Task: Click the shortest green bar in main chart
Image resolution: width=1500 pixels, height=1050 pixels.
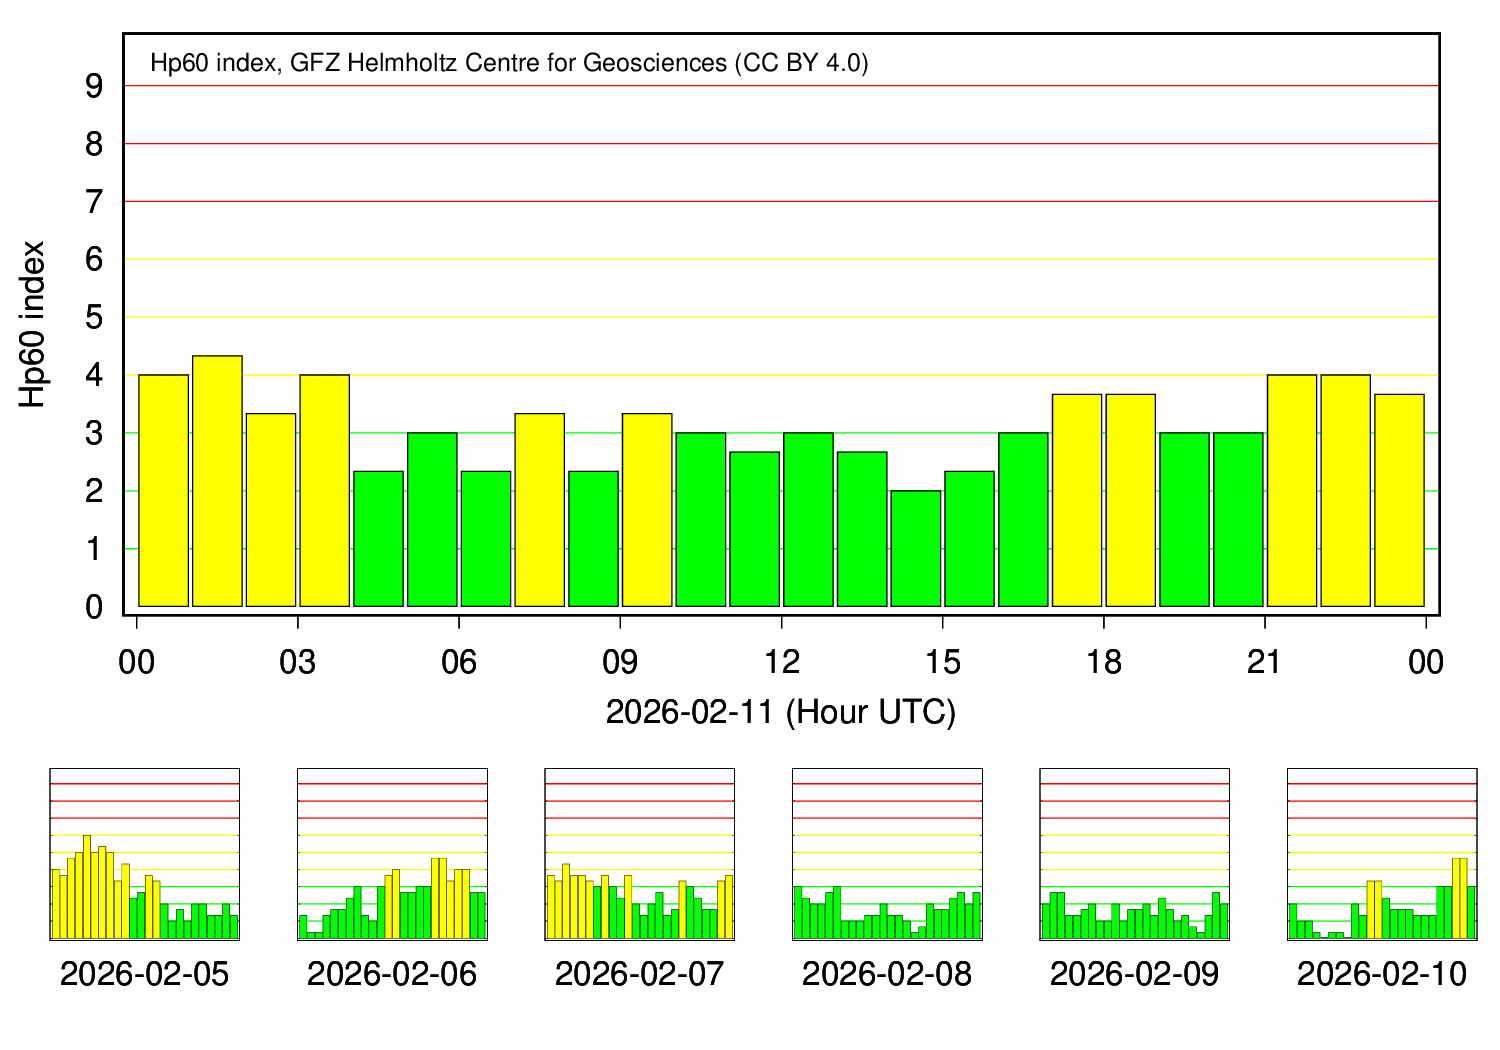Action: 916,548
